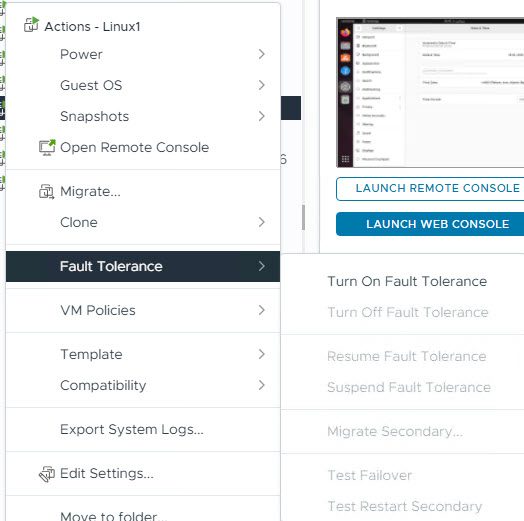Select Turn On Fault Tolerance
Screen dimensions: 524x521
pos(407,281)
